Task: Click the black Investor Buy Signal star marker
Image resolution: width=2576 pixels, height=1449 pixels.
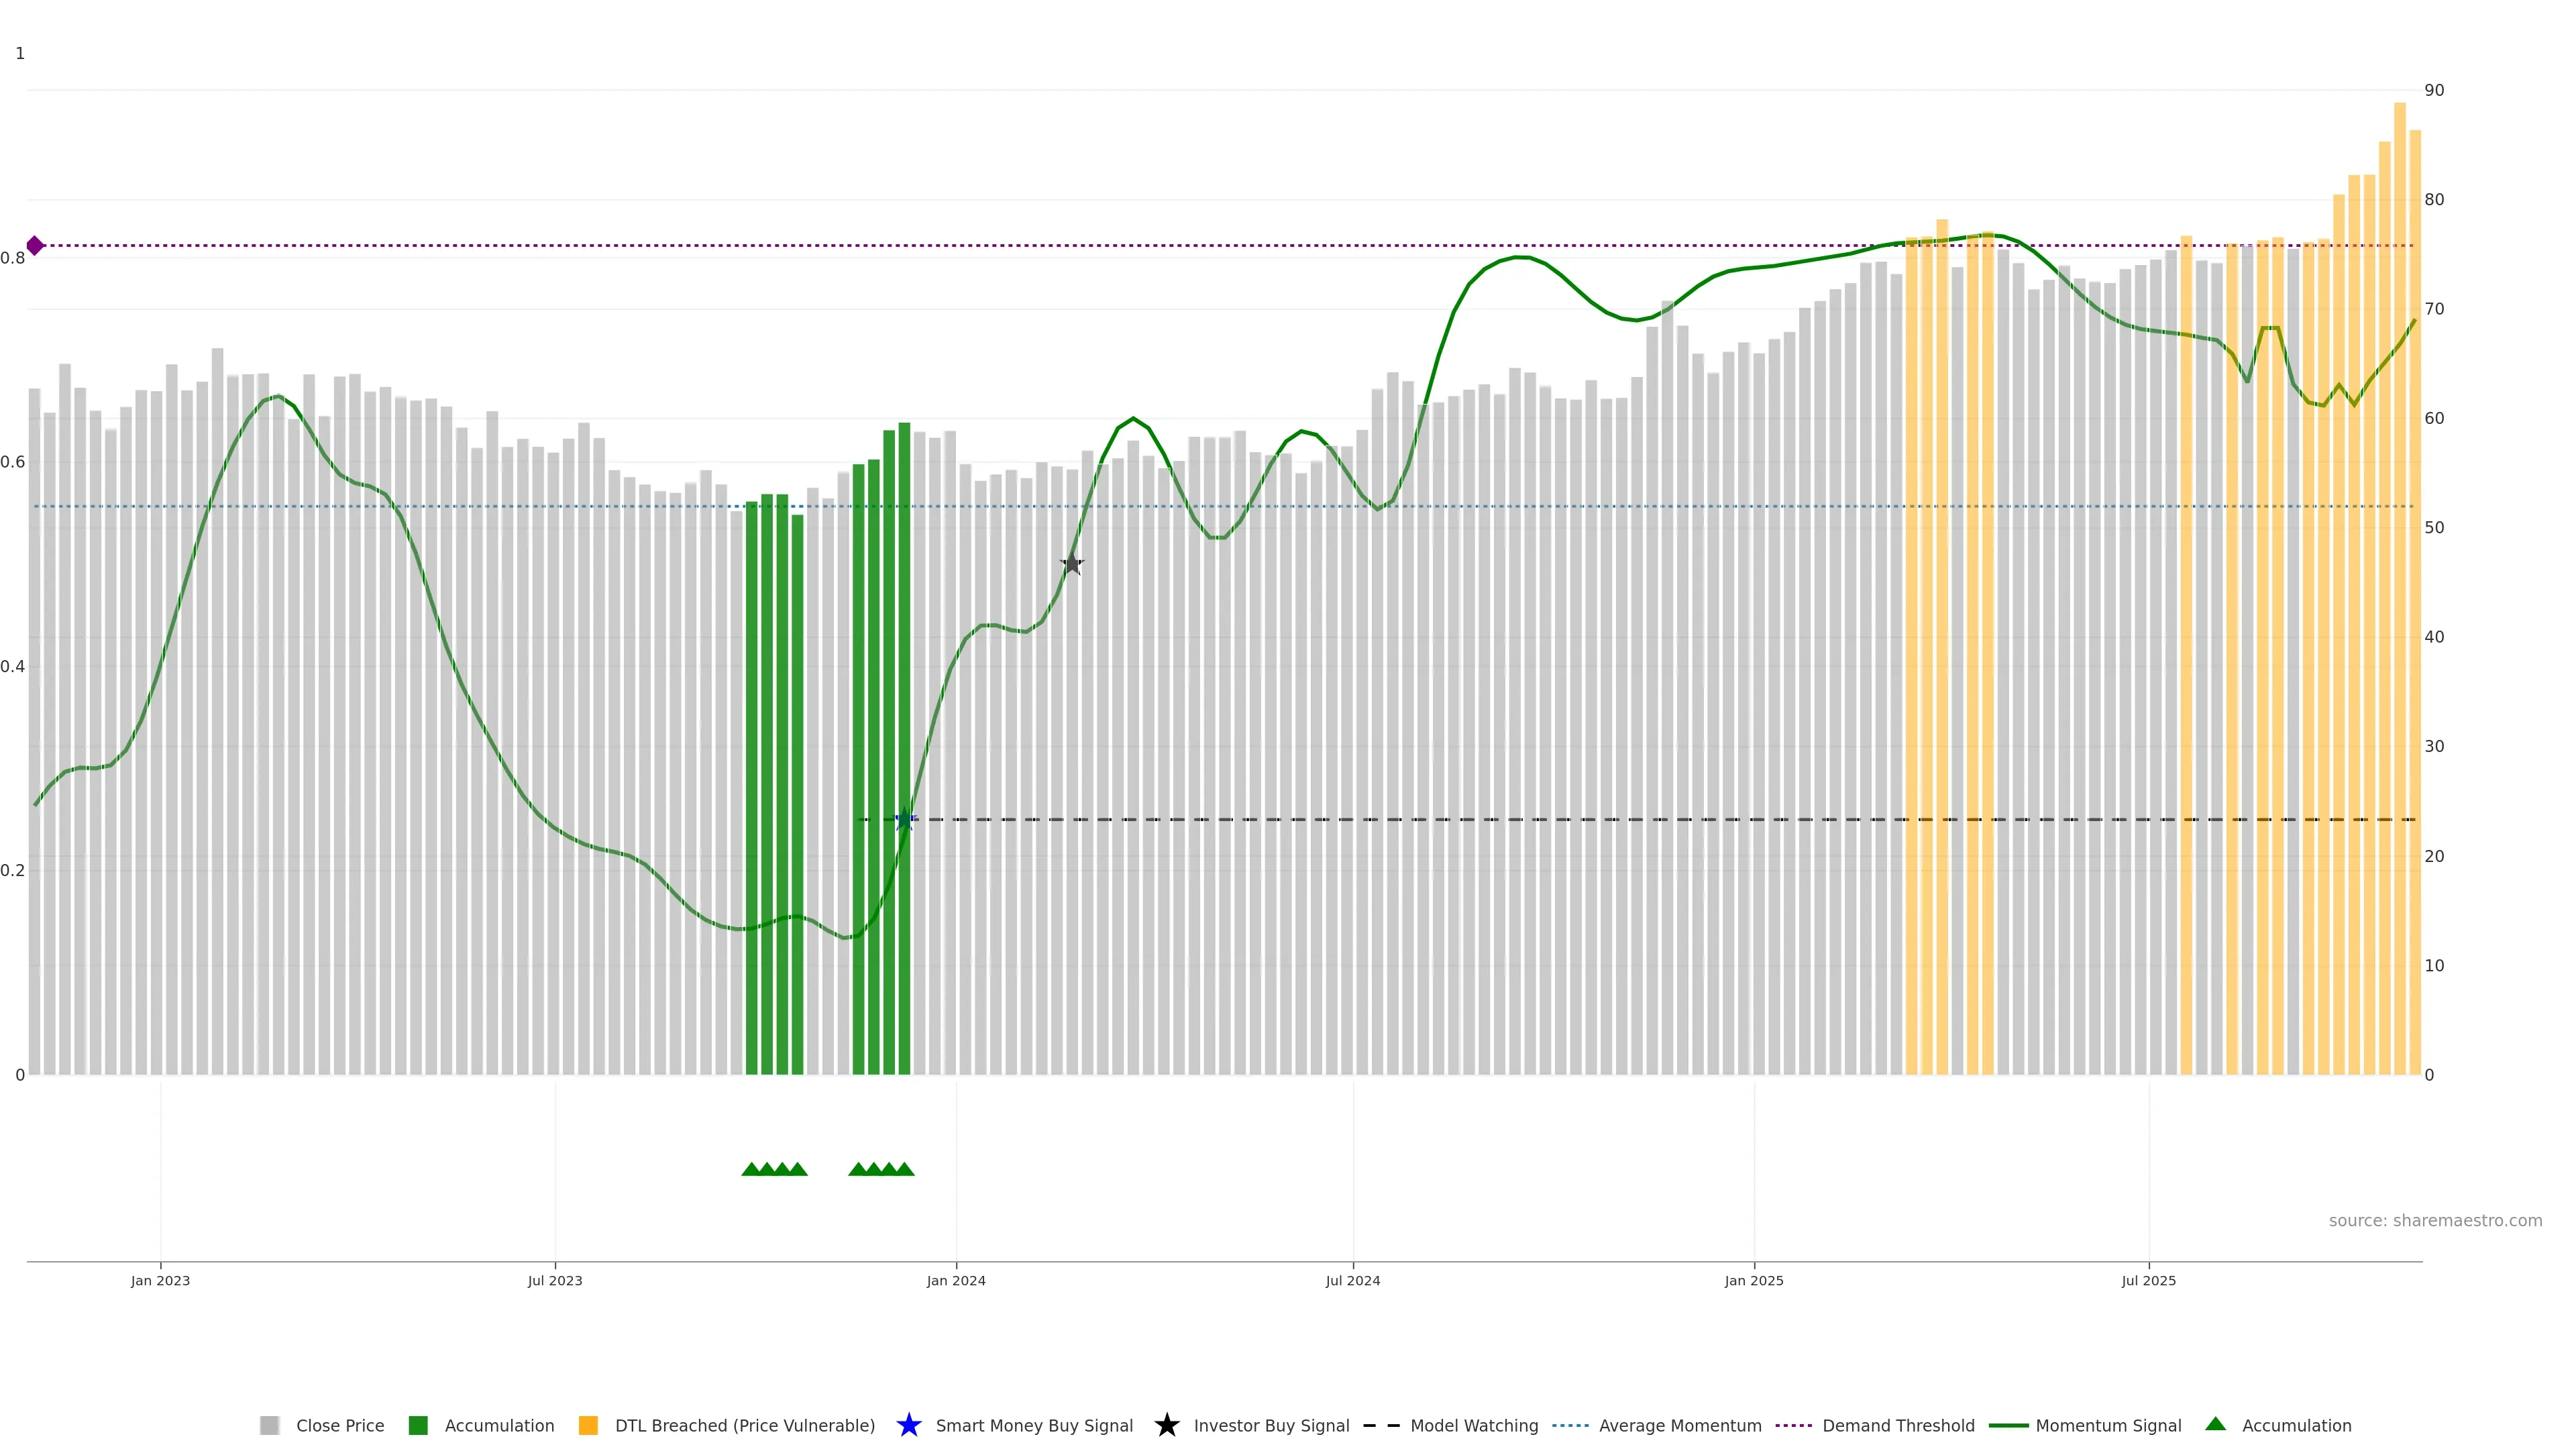Action: click(x=1071, y=564)
